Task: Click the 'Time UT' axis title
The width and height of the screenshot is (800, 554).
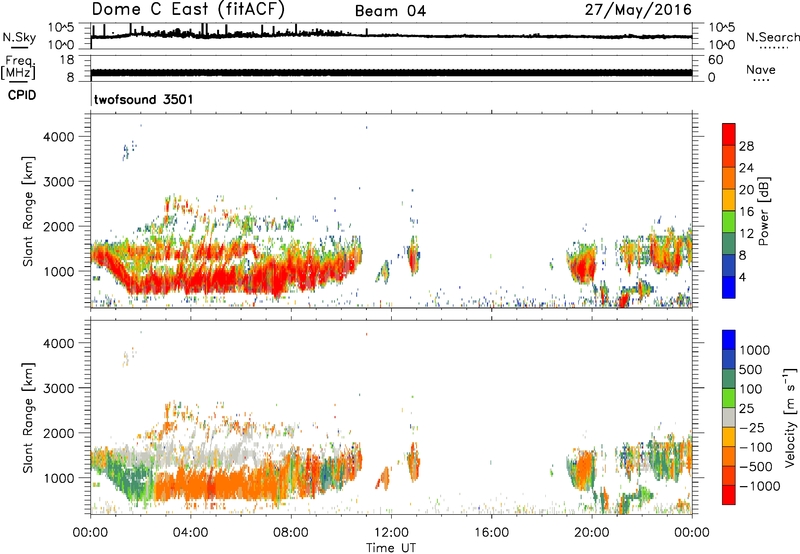Action: 391,548
